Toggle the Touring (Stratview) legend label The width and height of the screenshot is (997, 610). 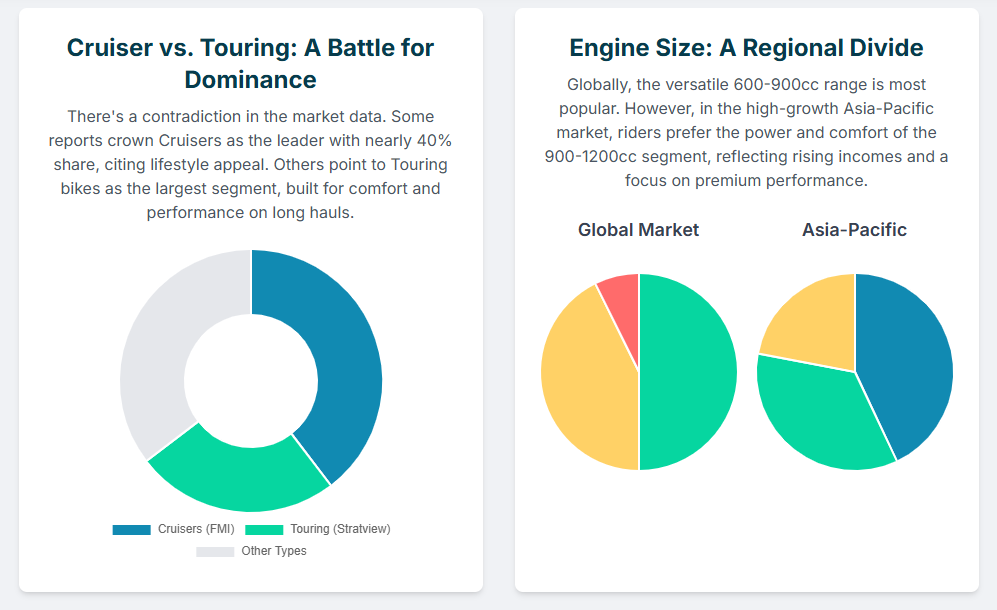(340, 529)
